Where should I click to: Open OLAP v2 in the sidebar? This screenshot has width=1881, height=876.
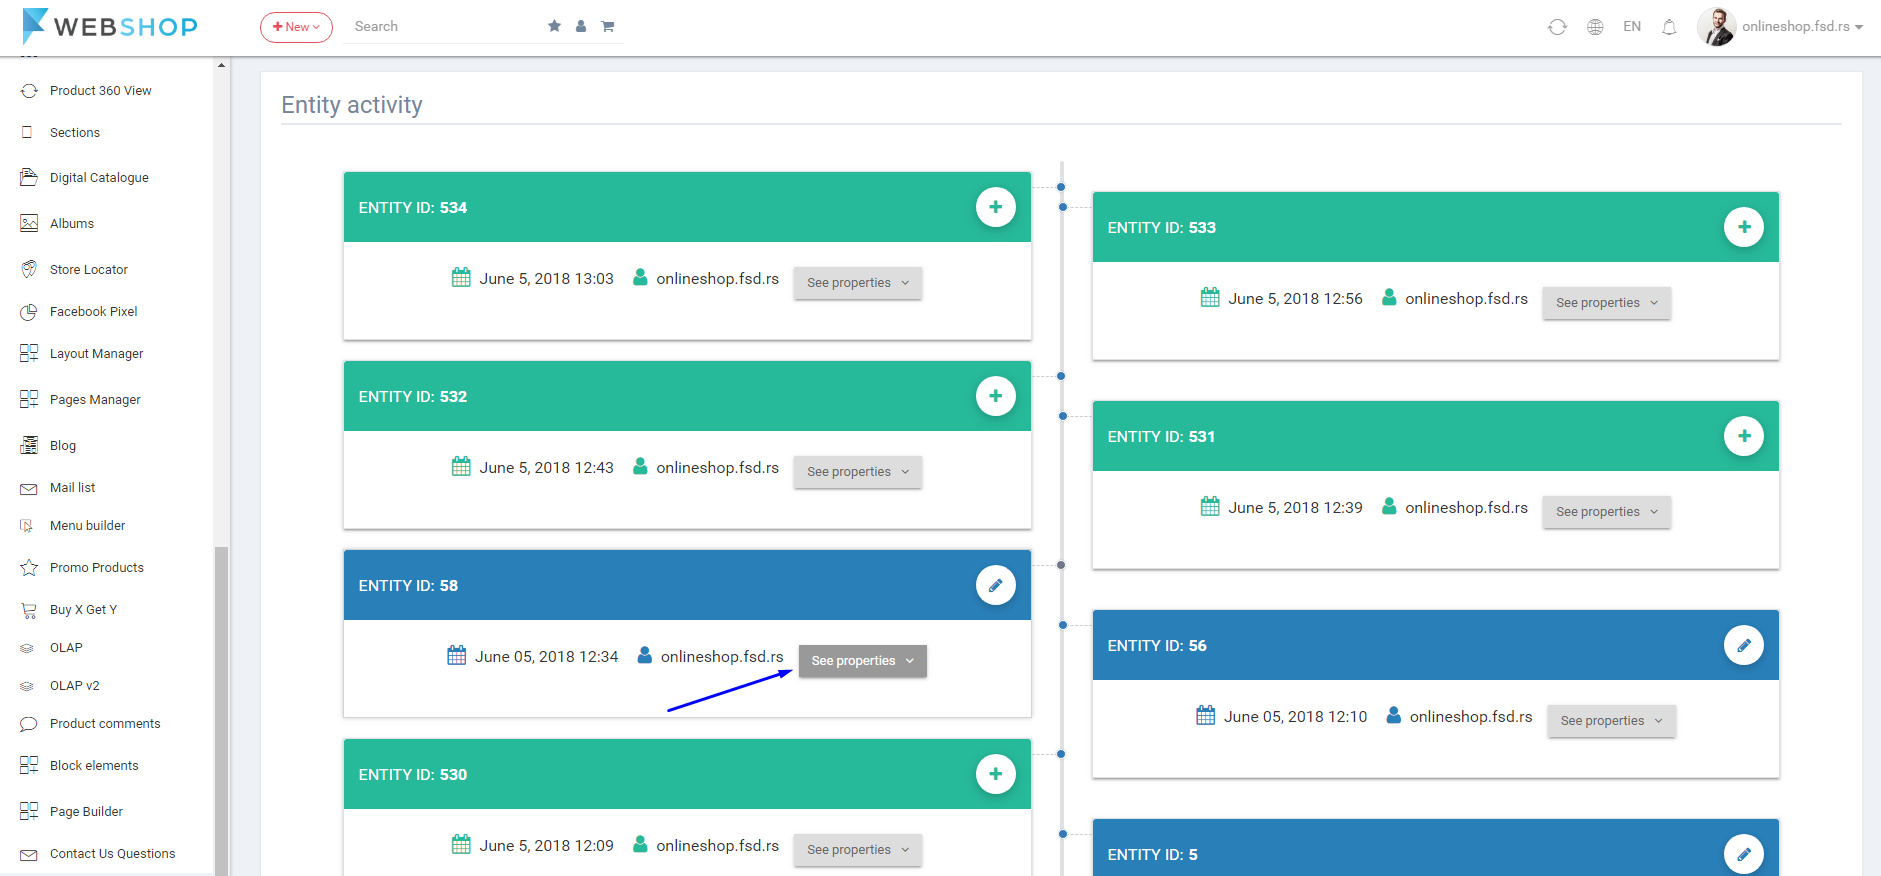tap(75, 686)
